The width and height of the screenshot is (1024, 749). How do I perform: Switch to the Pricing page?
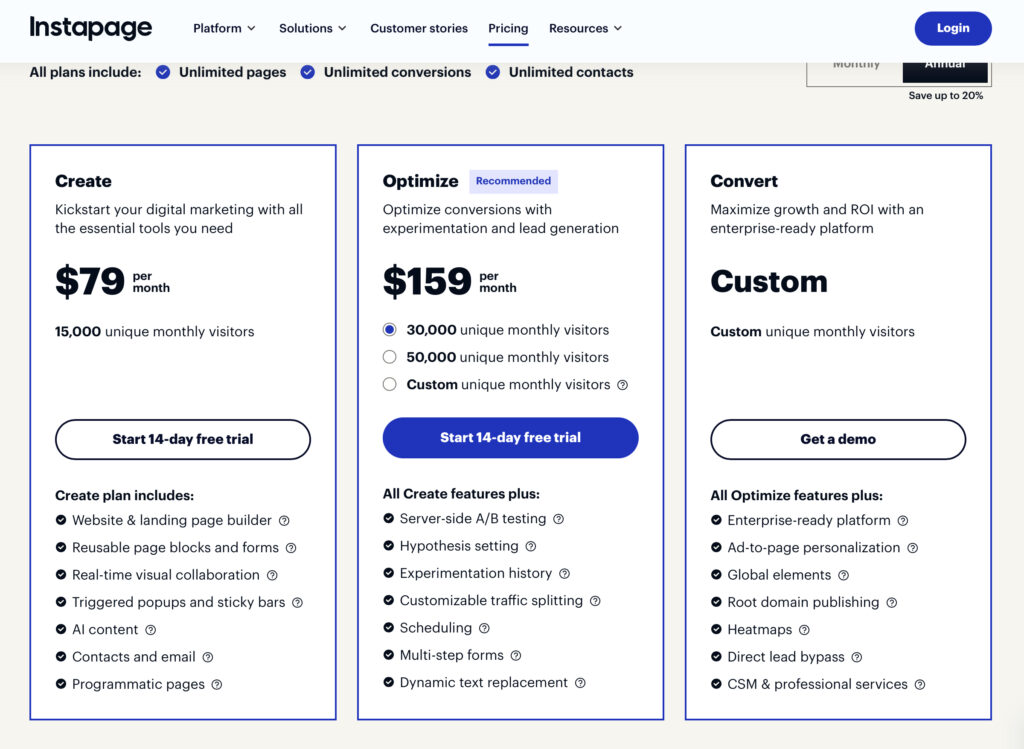pyautogui.click(x=508, y=29)
